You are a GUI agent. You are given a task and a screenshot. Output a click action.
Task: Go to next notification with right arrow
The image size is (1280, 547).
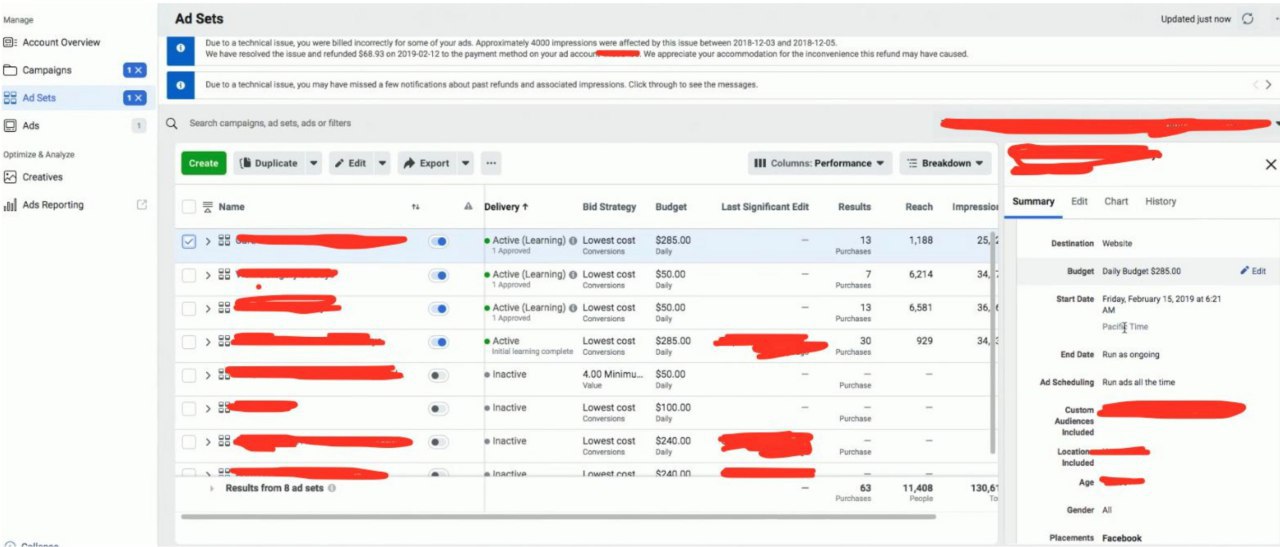point(1269,85)
